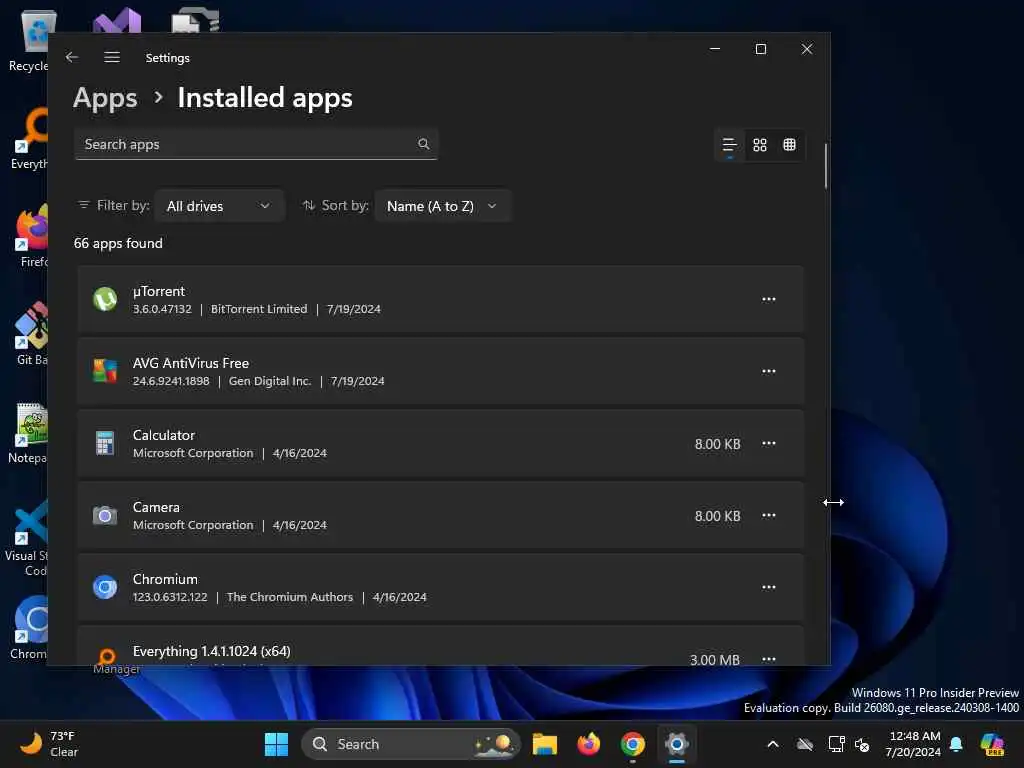1024x768 pixels.
Task: Click in the Search apps field
Action: 256,144
